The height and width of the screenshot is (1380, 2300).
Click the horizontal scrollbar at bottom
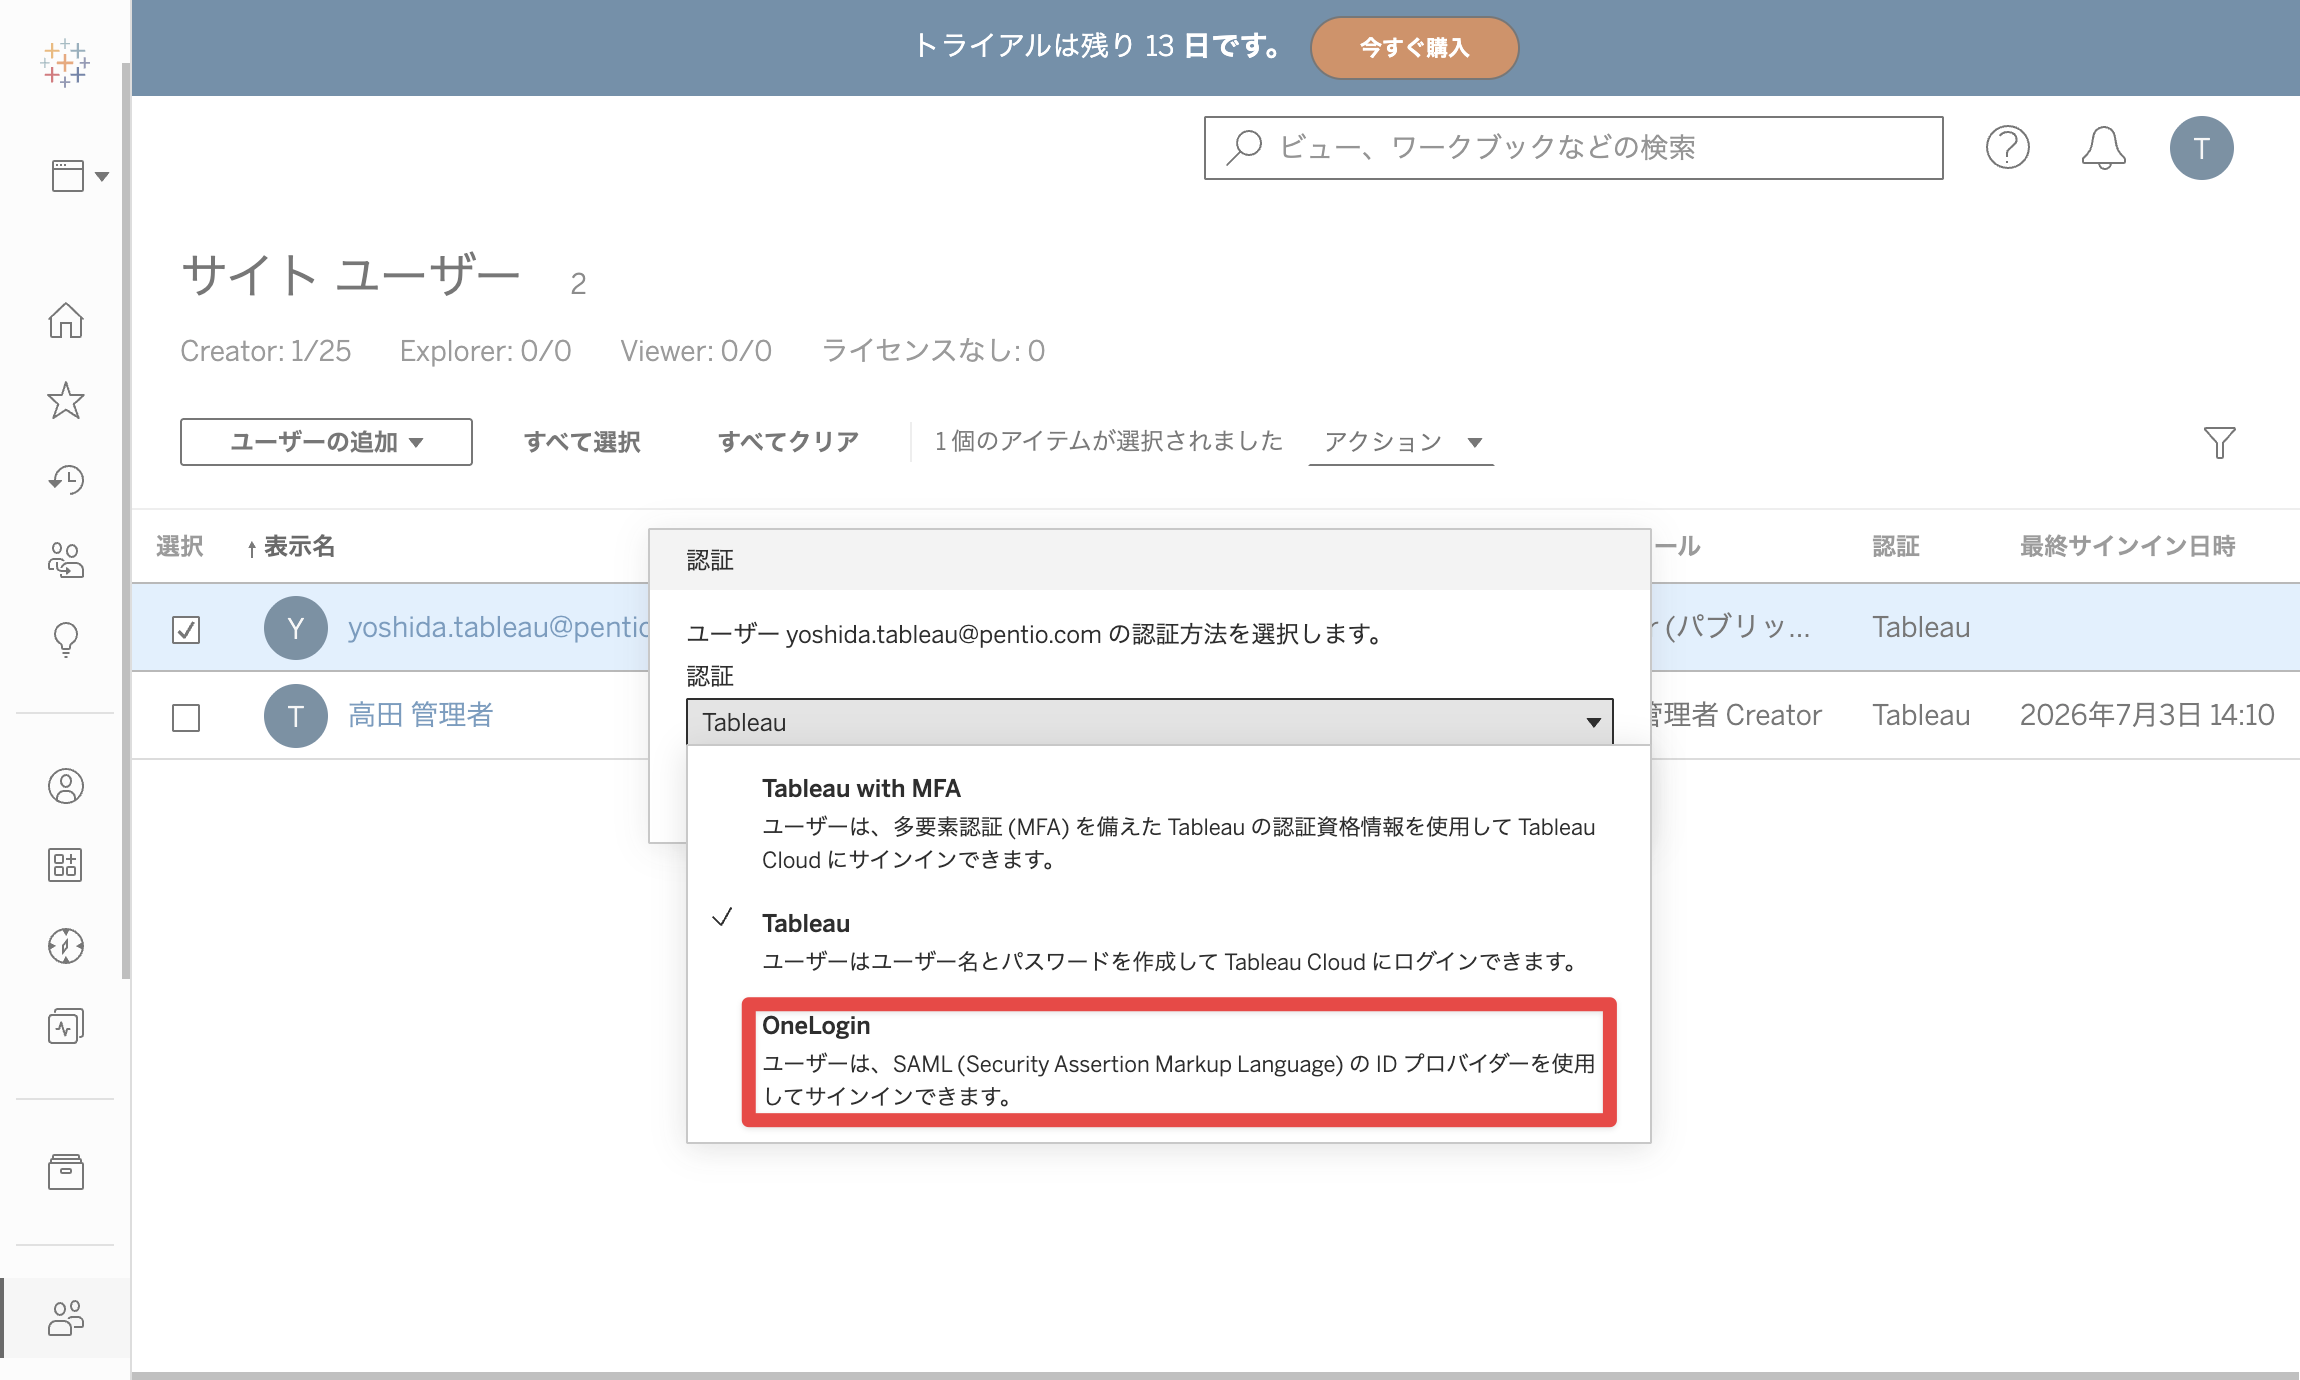[x=1215, y=1375]
